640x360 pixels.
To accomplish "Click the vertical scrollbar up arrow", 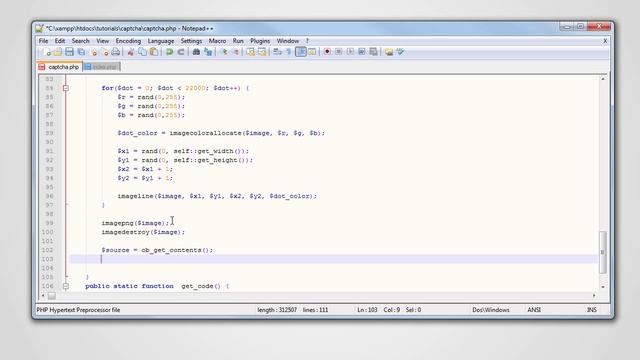I will click(x=603, y=79).
